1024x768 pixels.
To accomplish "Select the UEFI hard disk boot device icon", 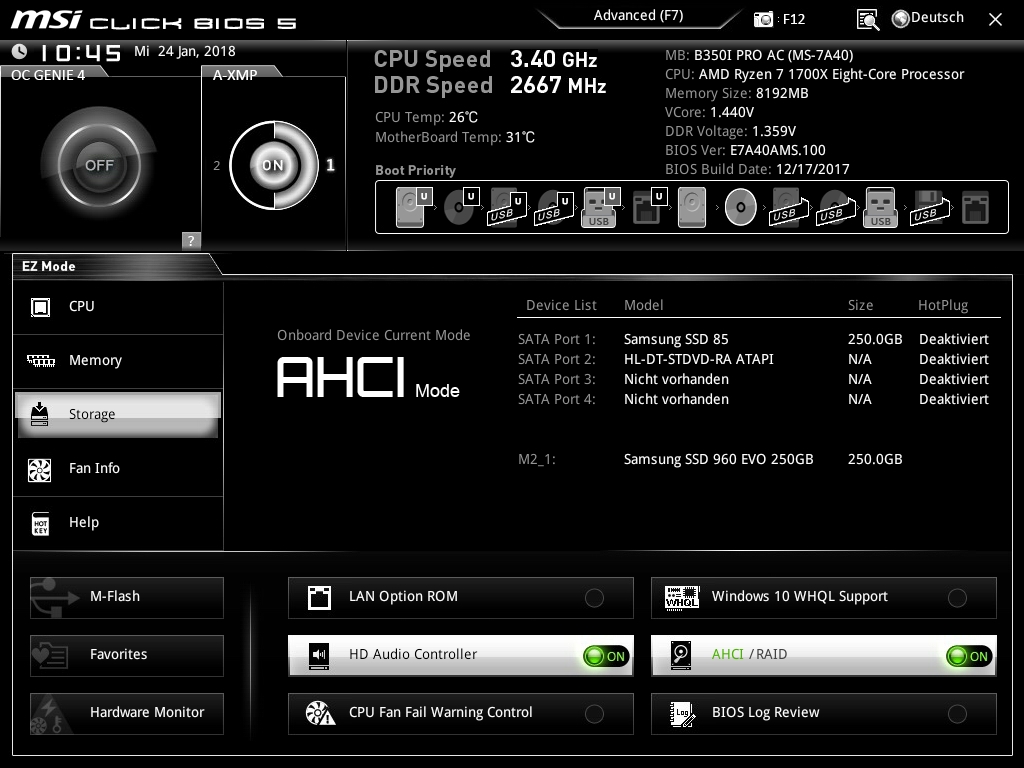I will (x=414, y=207).
